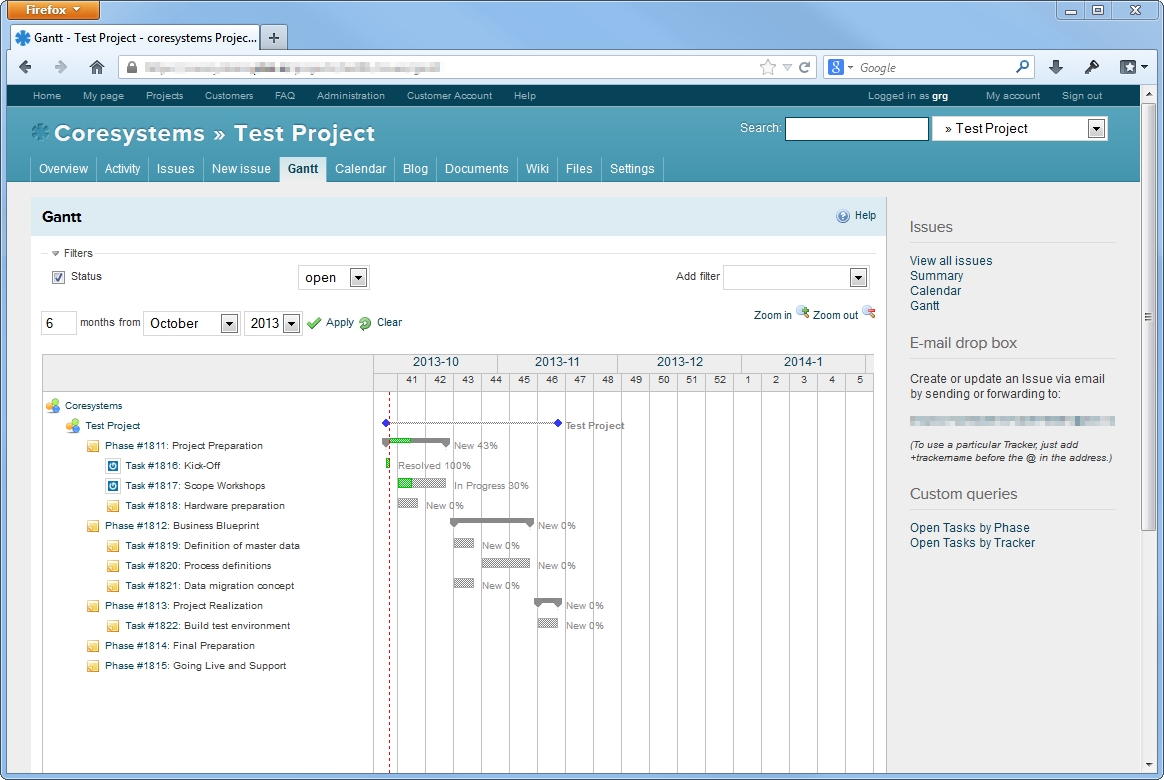Click the Kick-Off 100% progress bar
Viewport: 1164px width, 780px height.
tap(388, 463)
